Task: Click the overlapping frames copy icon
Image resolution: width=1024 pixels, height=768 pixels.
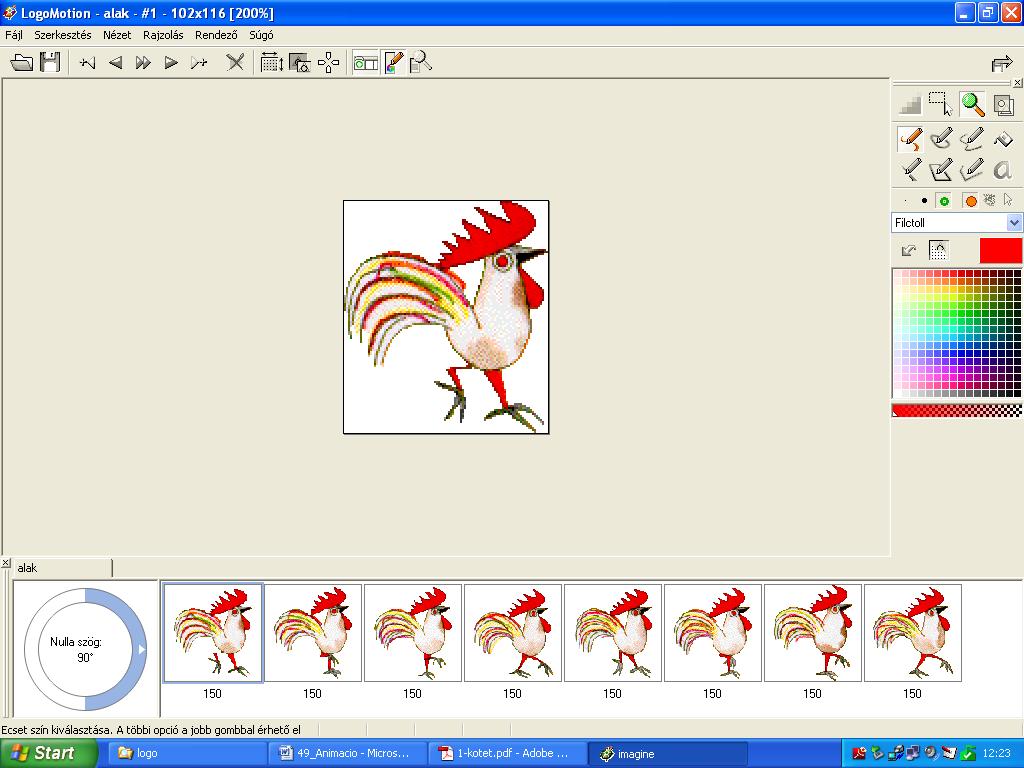Action: pyautogui.click(x=1004, y=104)
